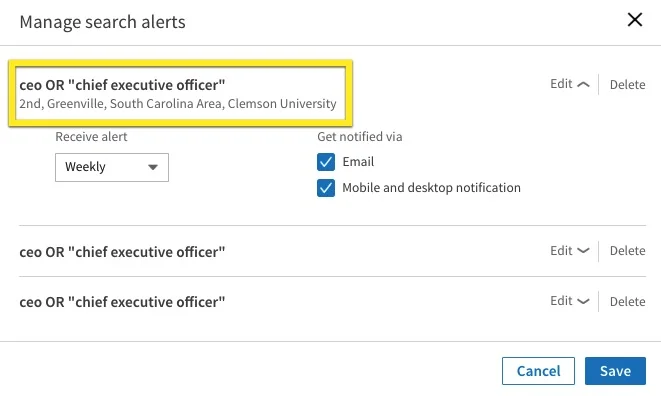The image size is (661, 396).
Task: Uncheck Mobile and desktop notification checkbox
Action: (326, 188)
